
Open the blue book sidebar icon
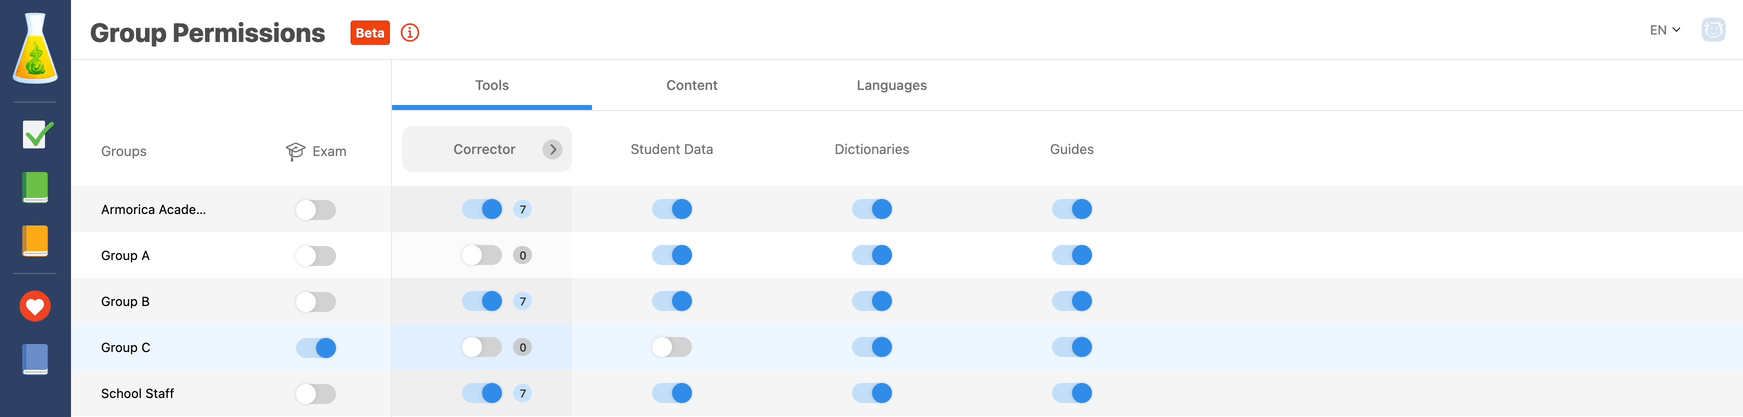coord(35,359)
